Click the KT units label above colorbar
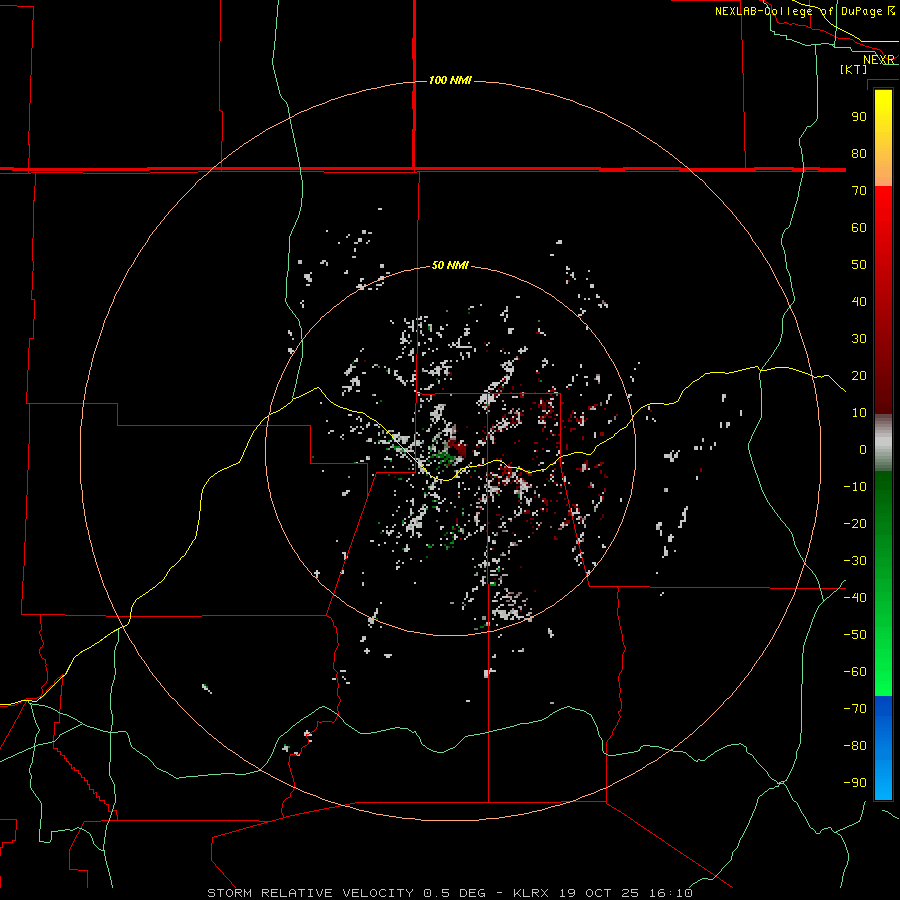The height and width of the screenshot is (900, 900). click(854, 69)
